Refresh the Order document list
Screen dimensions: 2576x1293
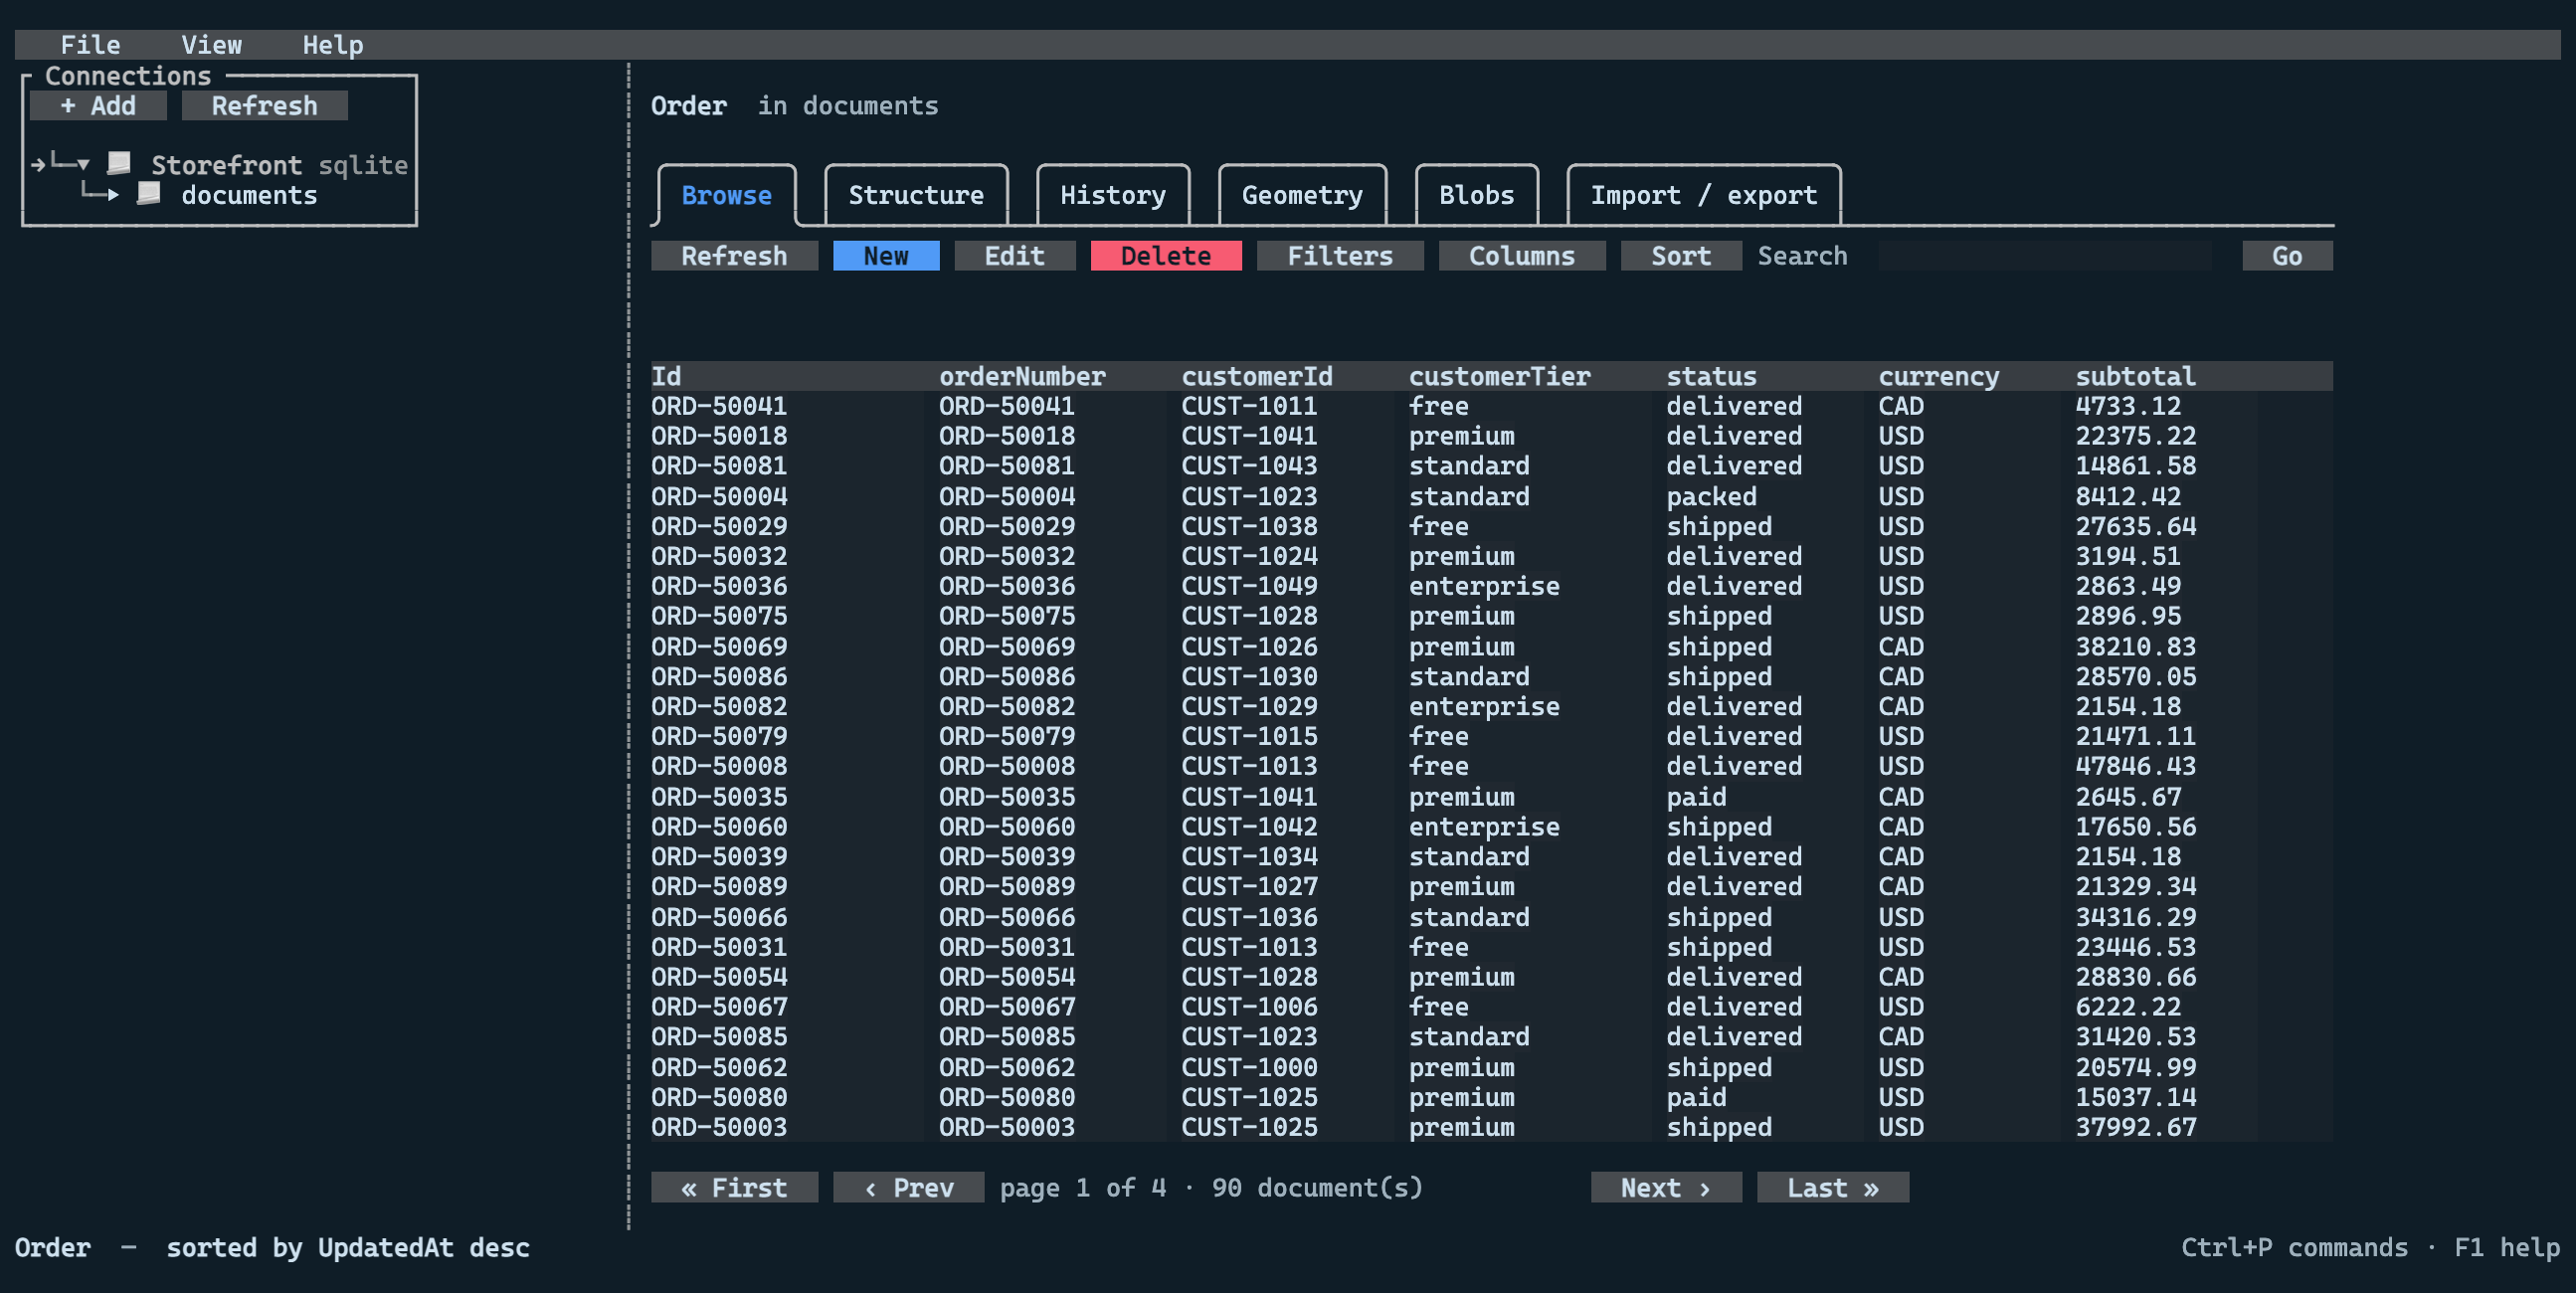(x=734, y=256)
